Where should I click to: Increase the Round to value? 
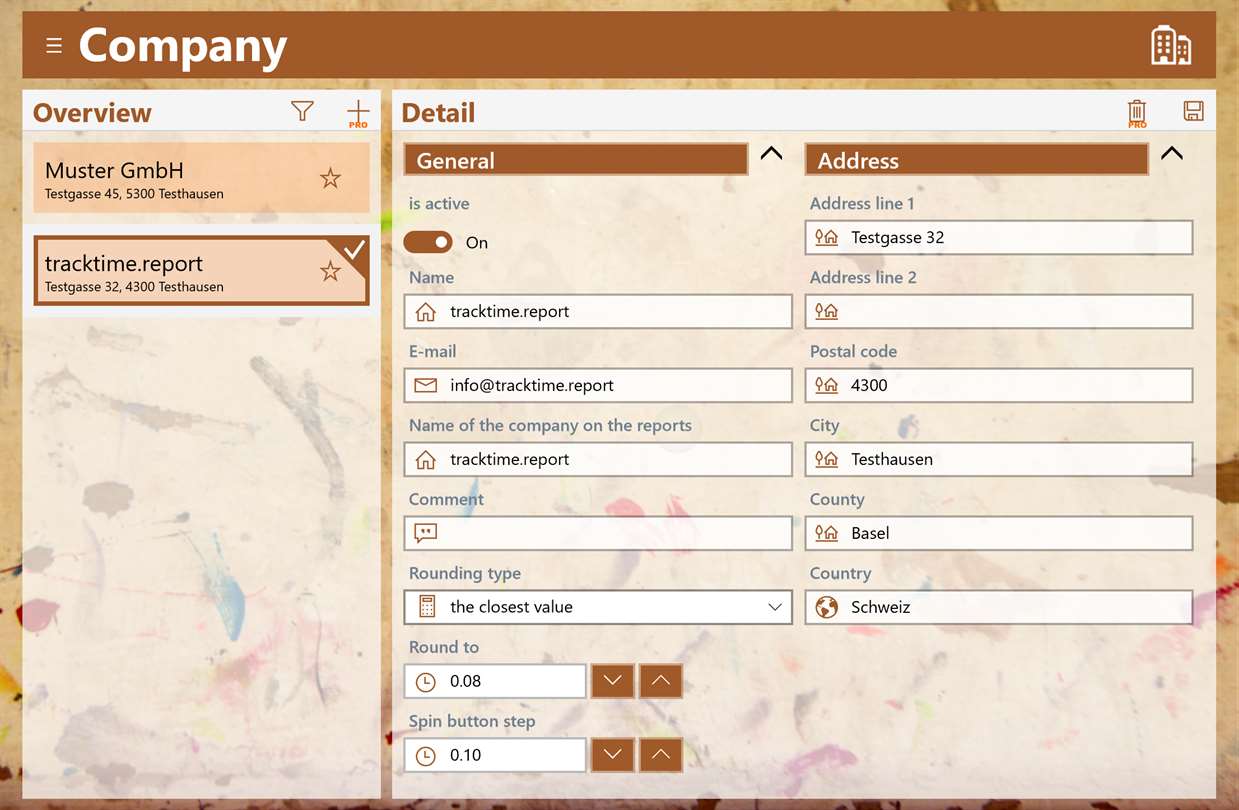pyautogui.click(x=660, y=681)
